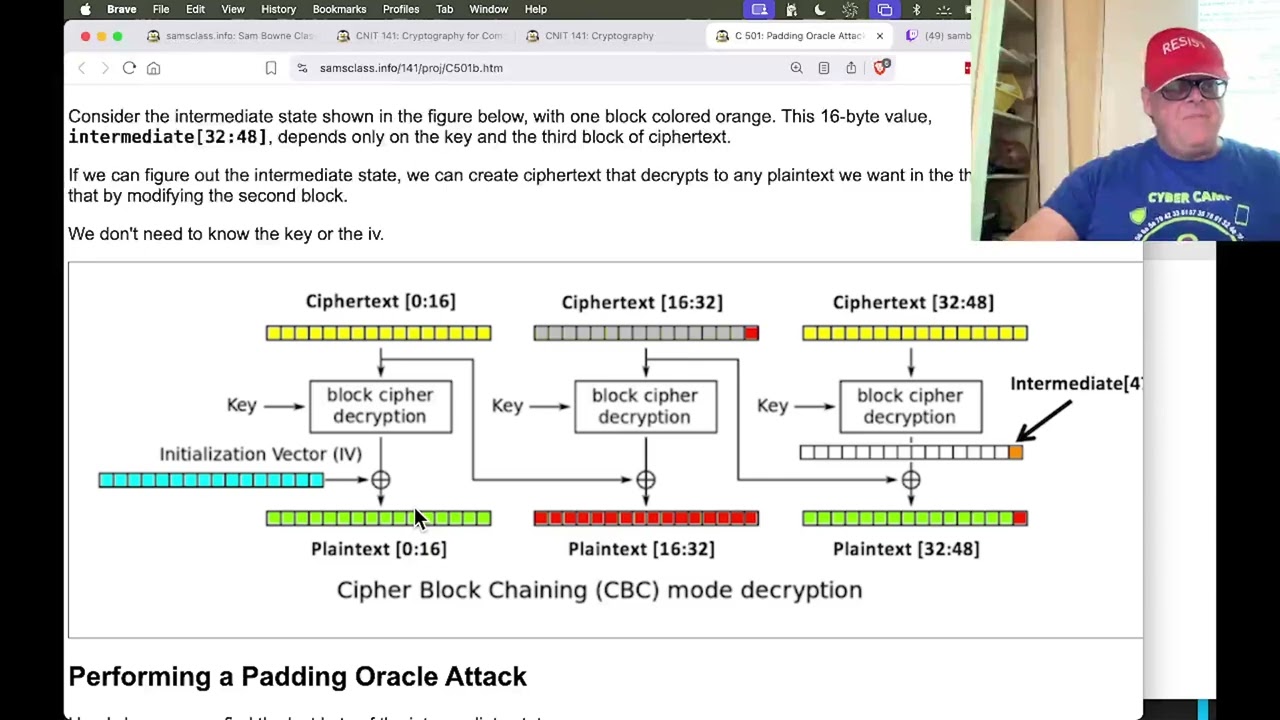Open the Brave application menu
Image resolution: width=1280 pixels, height=720 pixels.
tap(122, 10)
